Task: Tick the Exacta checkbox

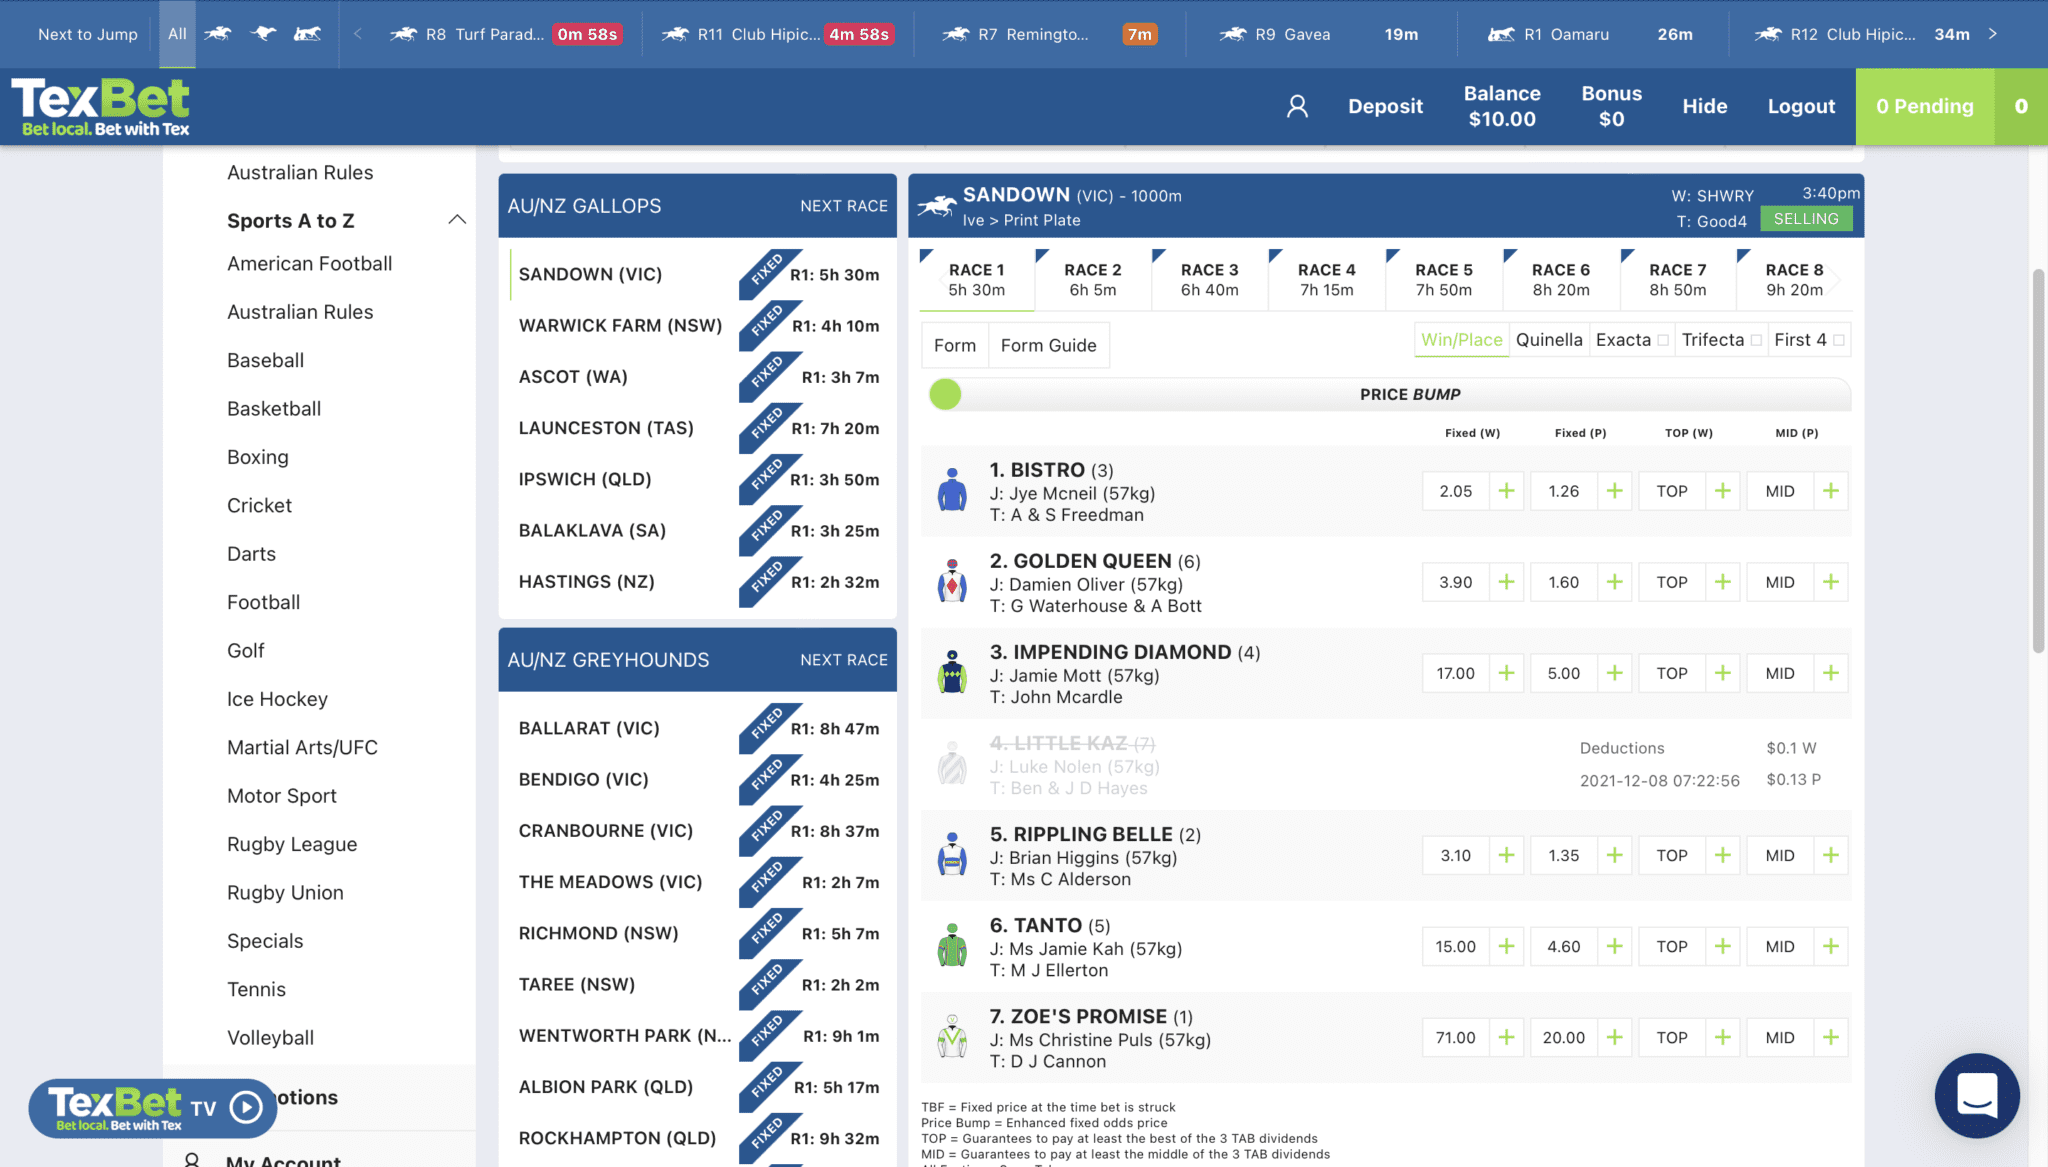Action: [x=1663, y=340]
